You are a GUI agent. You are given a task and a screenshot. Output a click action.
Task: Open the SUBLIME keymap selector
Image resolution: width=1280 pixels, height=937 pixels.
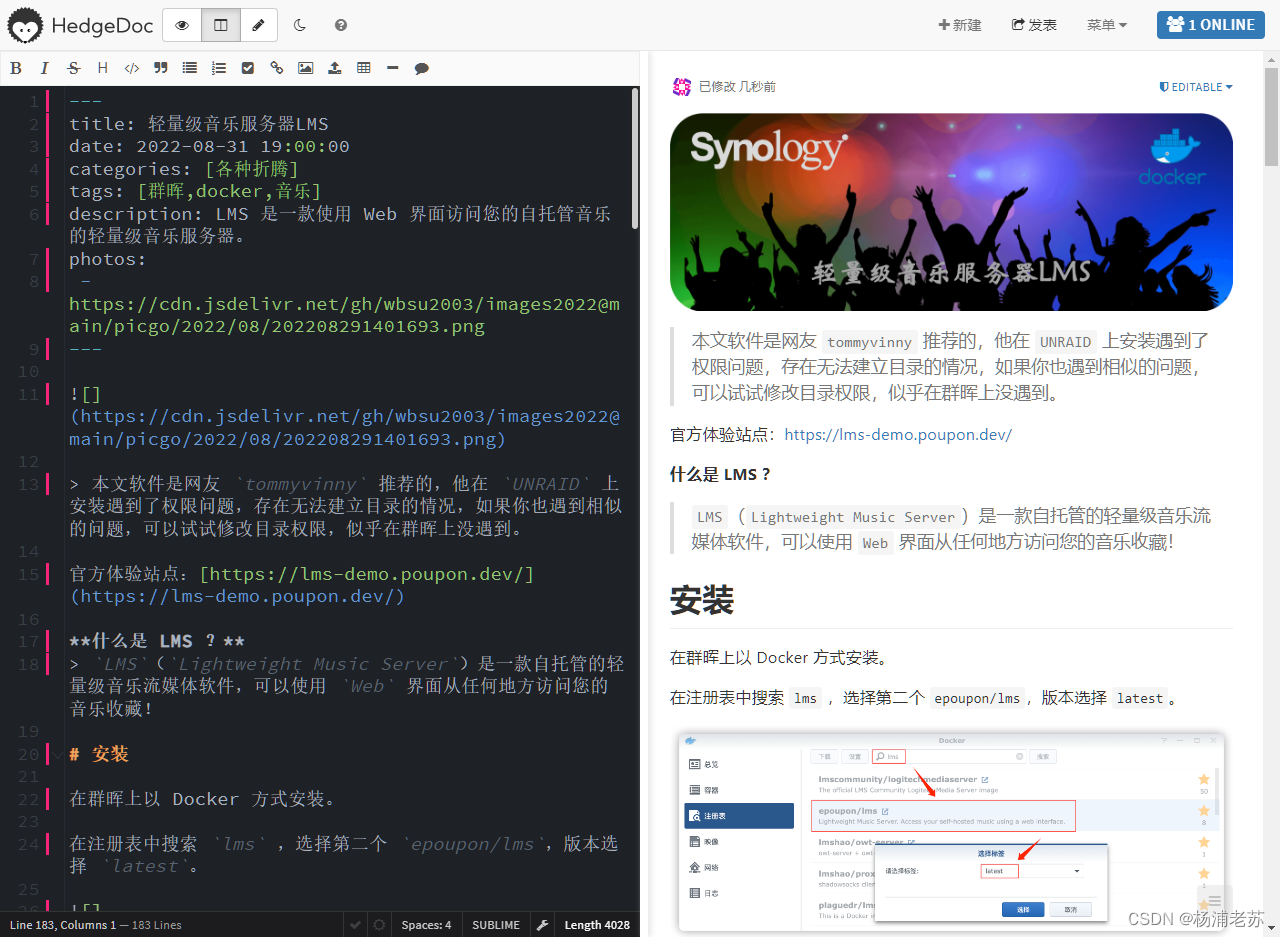(495, 924)
